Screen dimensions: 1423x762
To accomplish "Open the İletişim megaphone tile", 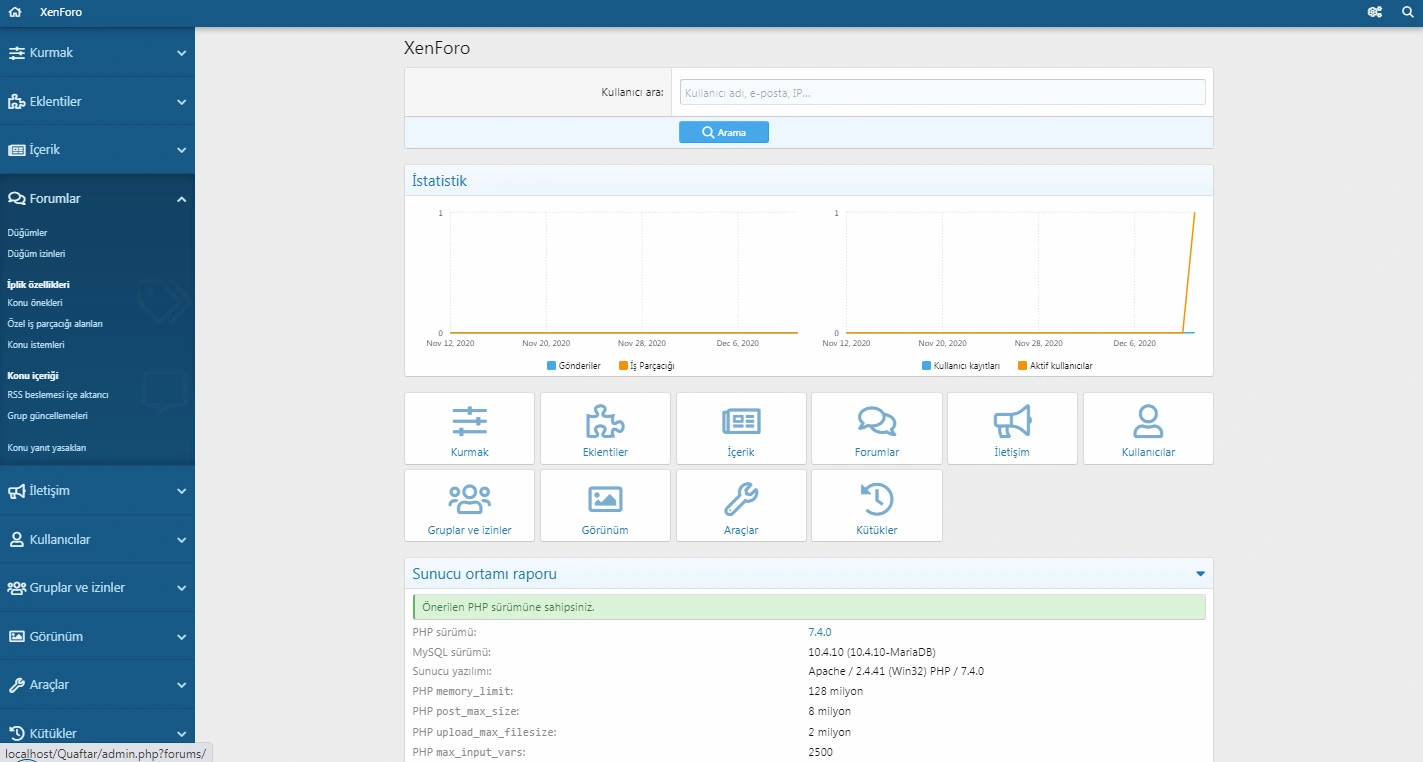I will pos(1013,429).
